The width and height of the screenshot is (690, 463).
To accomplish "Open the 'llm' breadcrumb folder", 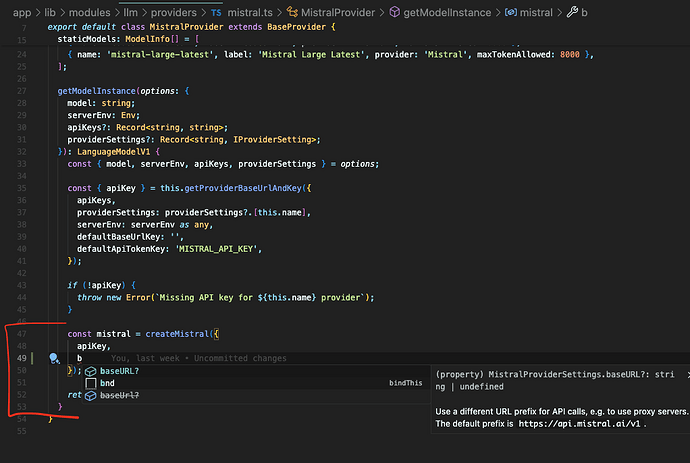I will [x=131, y=13].
